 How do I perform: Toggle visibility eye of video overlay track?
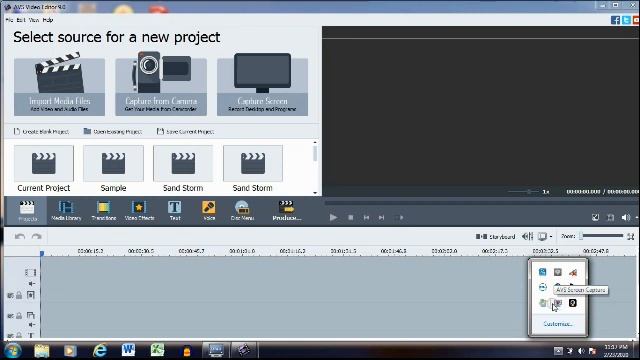point(11,295)
